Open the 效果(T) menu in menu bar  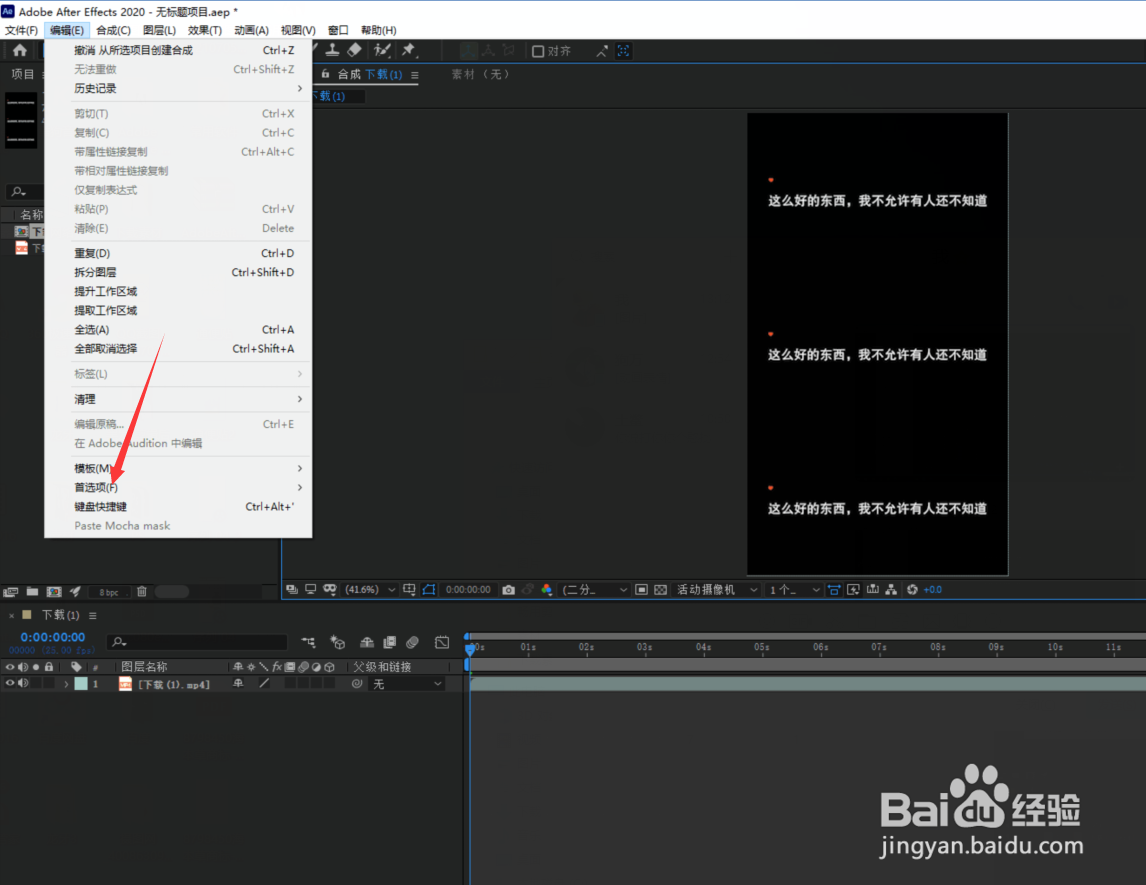pyautogui.click(x=205, y=30)
